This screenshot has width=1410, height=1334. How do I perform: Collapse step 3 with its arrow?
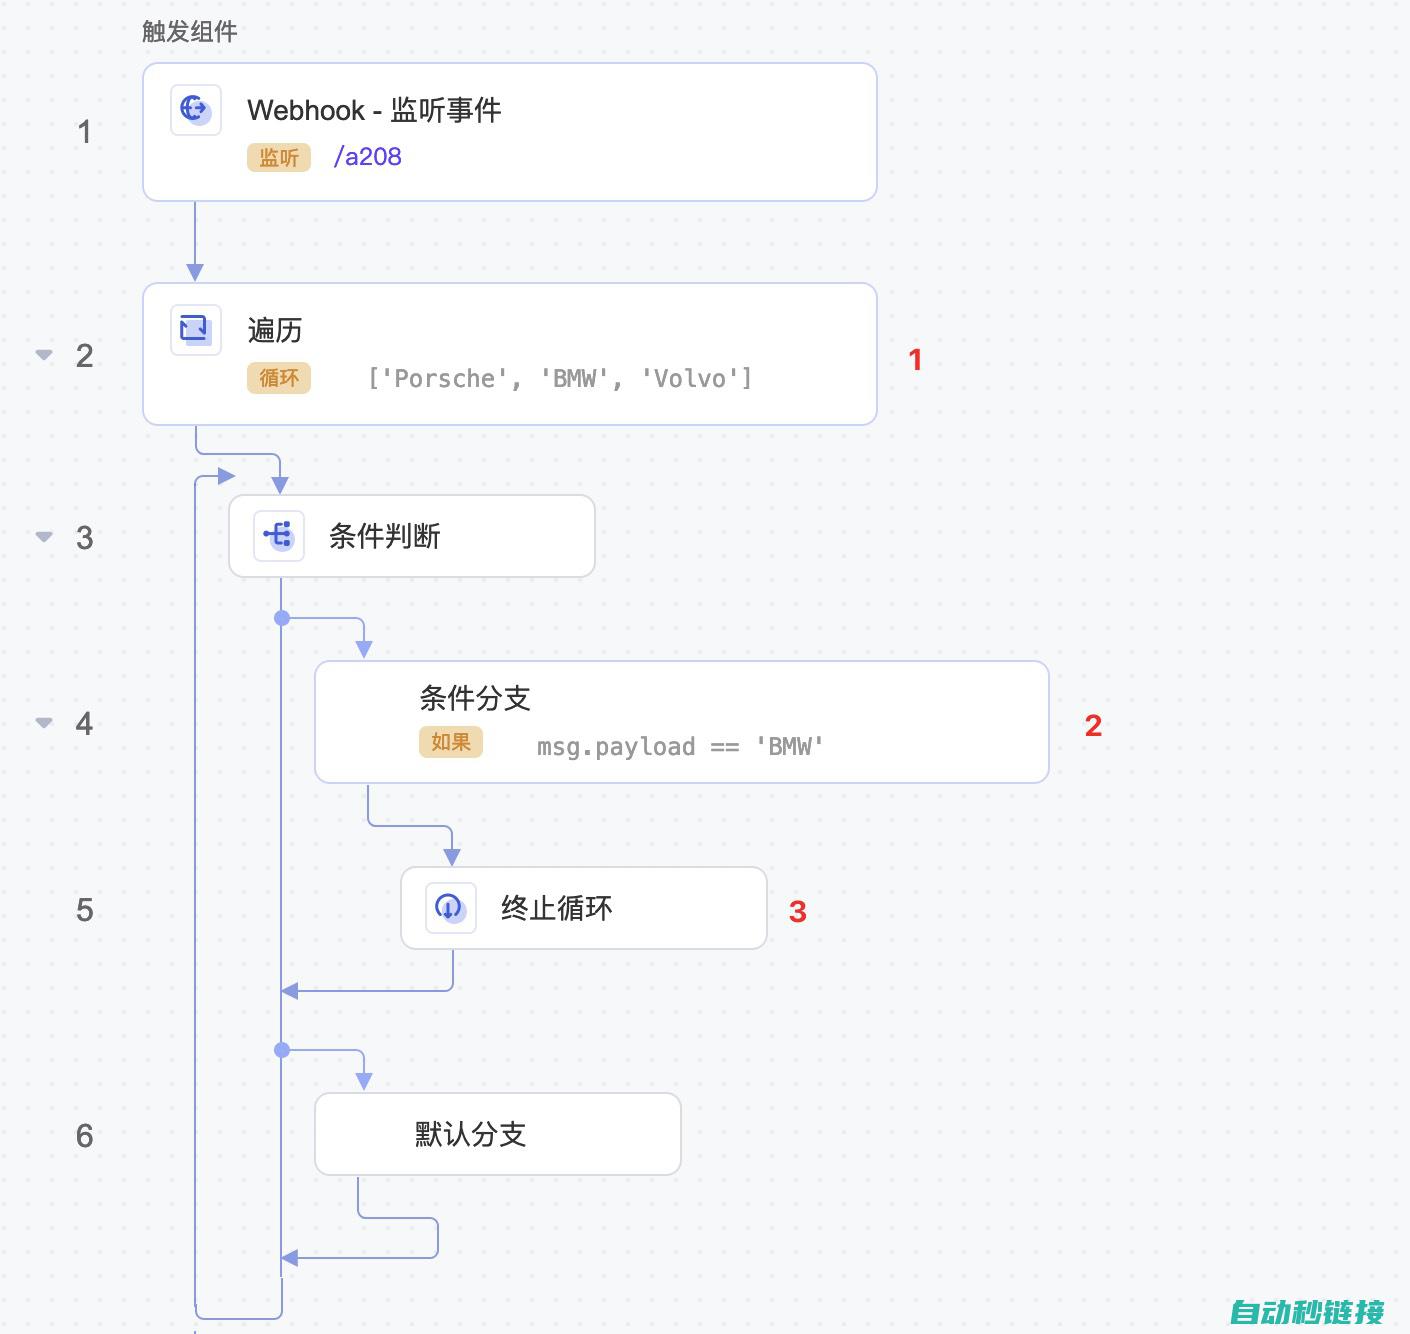click(x=44, y=536)
